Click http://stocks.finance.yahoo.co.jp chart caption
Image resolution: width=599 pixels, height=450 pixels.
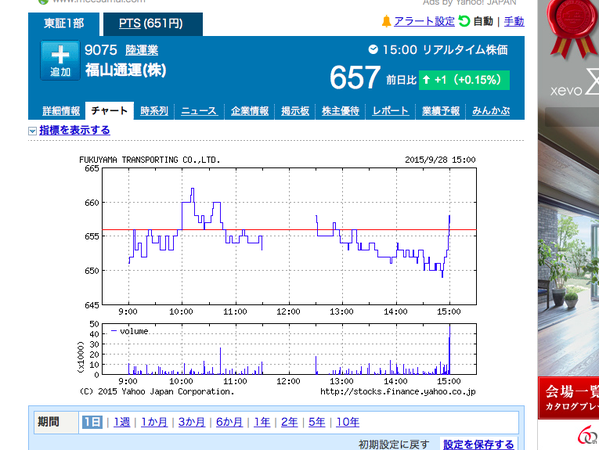click(x=398, y=392)
